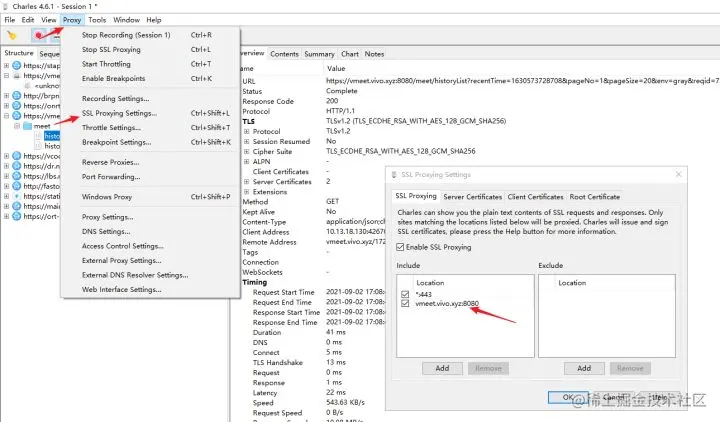Screen dimensions: 720x422
Task: Uncheck the *:443 include location
Action: pos(405,294)
